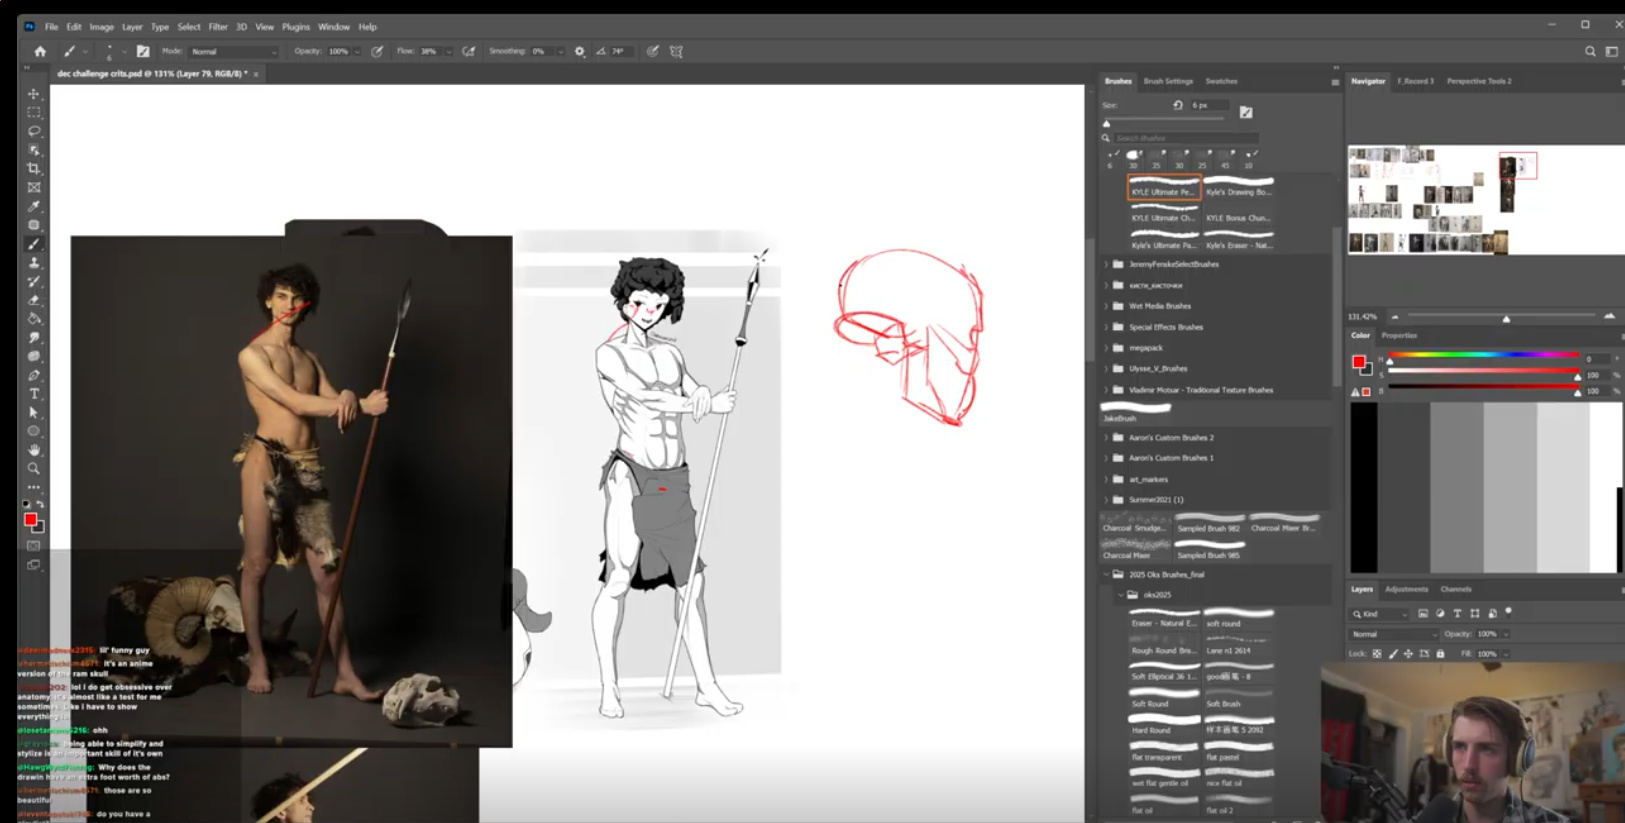Expand the megapack brush folder
1625x823 pixels.
pos(1106,348)
